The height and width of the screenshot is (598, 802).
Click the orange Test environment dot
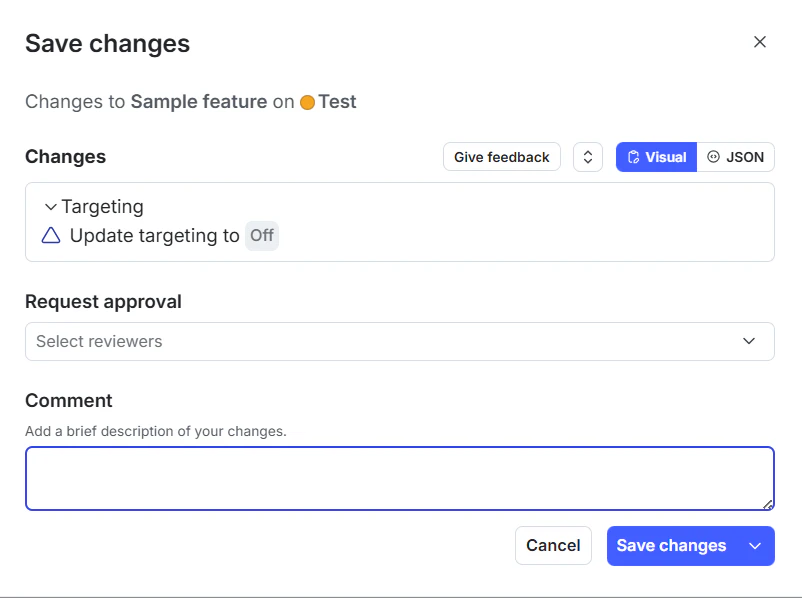pyautogui.click(x=307, y=102)
